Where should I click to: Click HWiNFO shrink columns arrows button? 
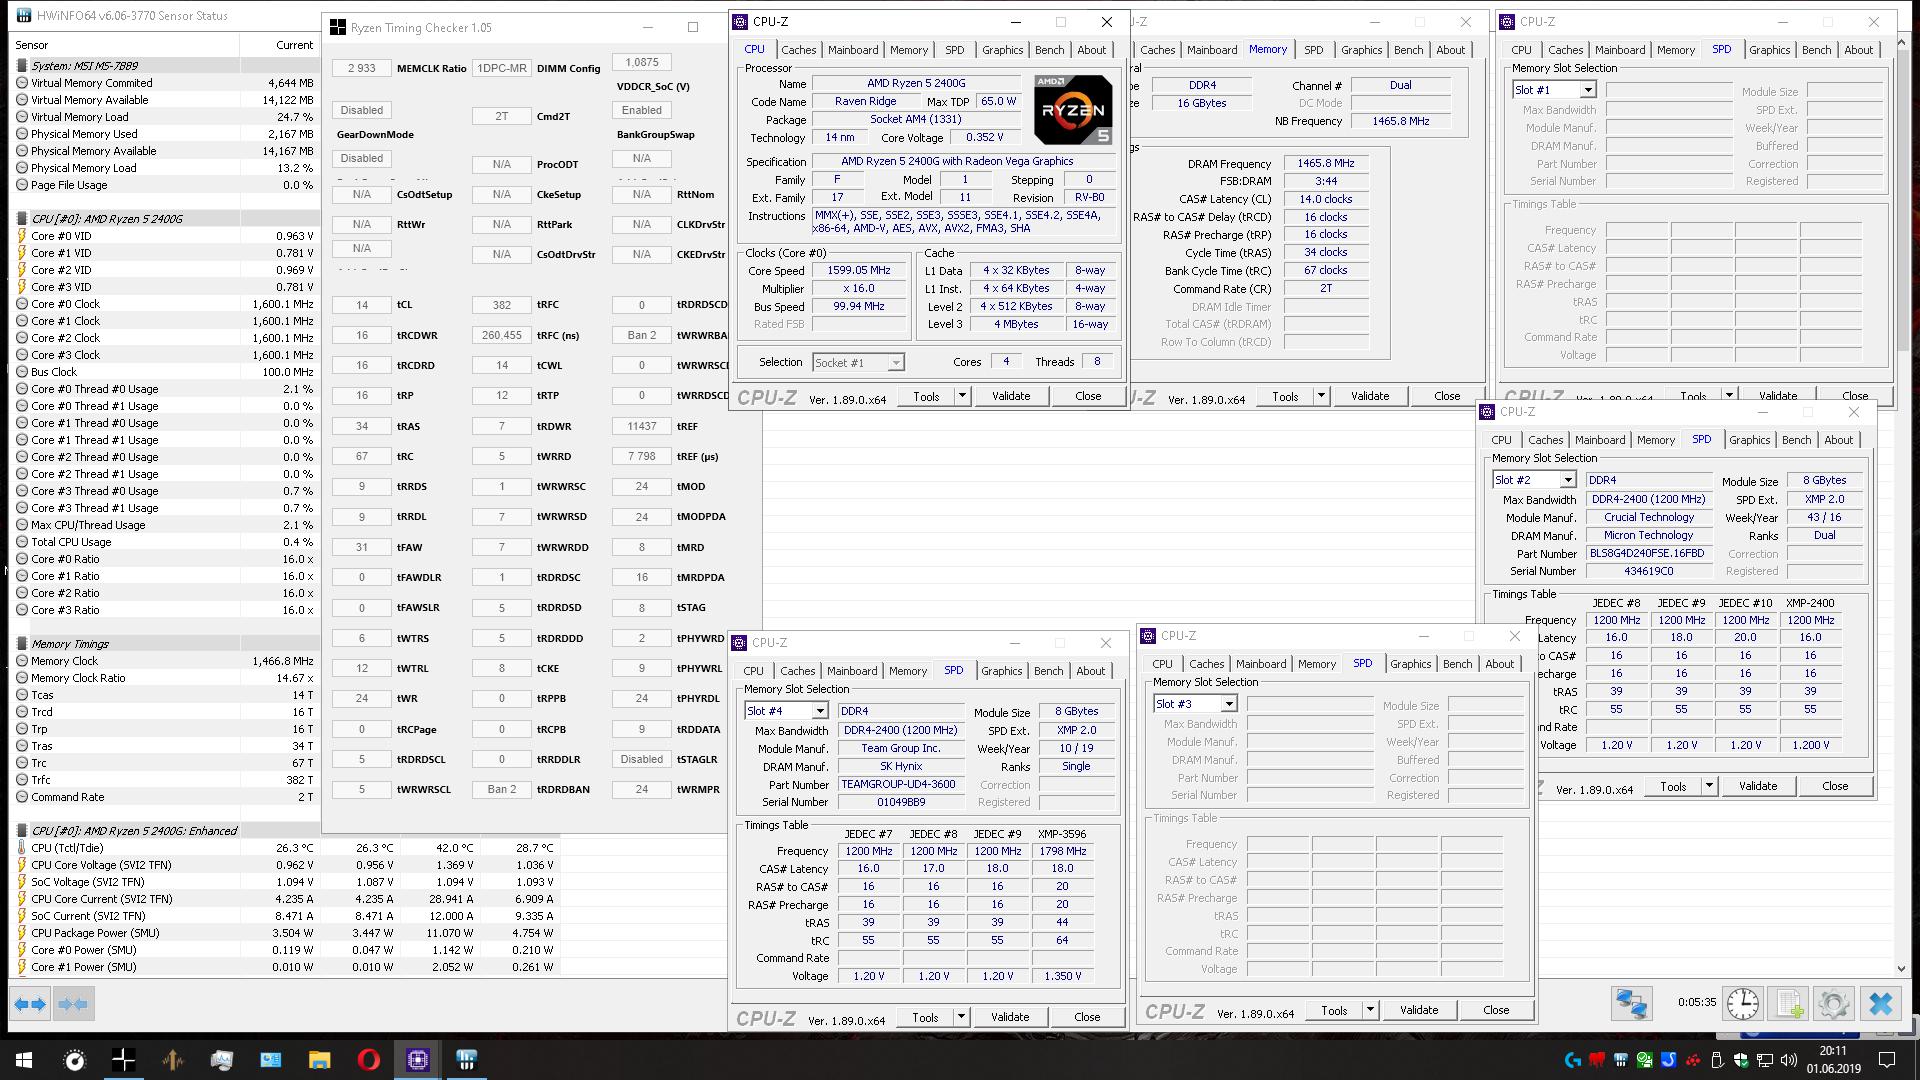(x=73, y=1004)
